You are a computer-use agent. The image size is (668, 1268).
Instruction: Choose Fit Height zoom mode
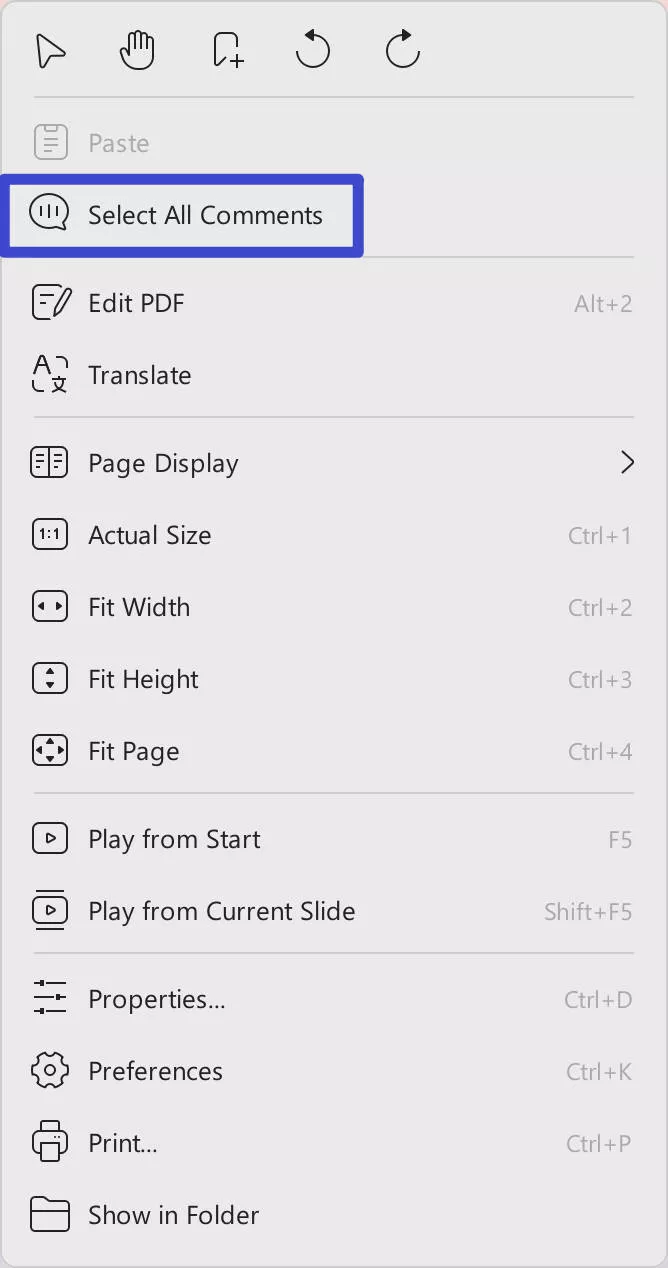[x=143, y=679]
